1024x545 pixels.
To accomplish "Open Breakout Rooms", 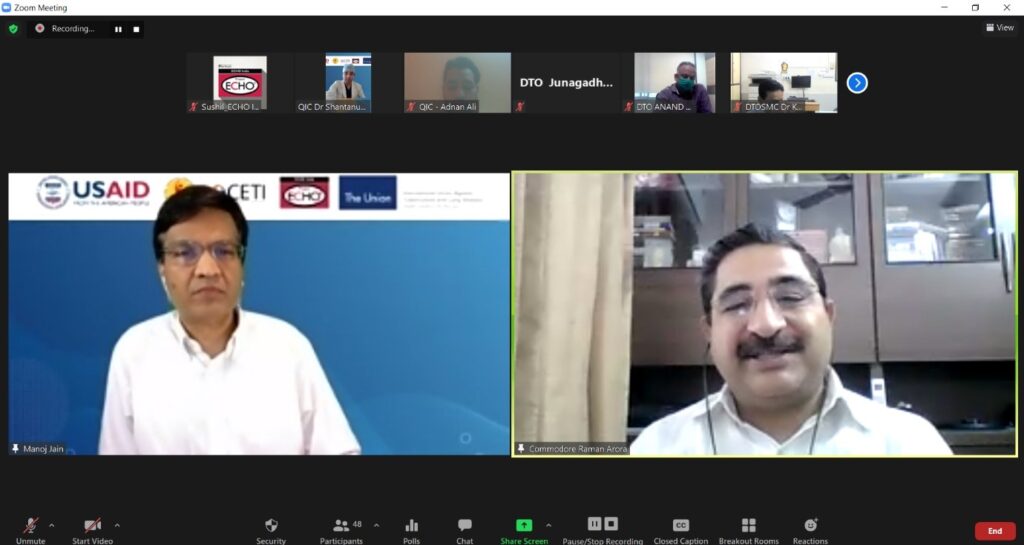I will [x=748, y=529].
